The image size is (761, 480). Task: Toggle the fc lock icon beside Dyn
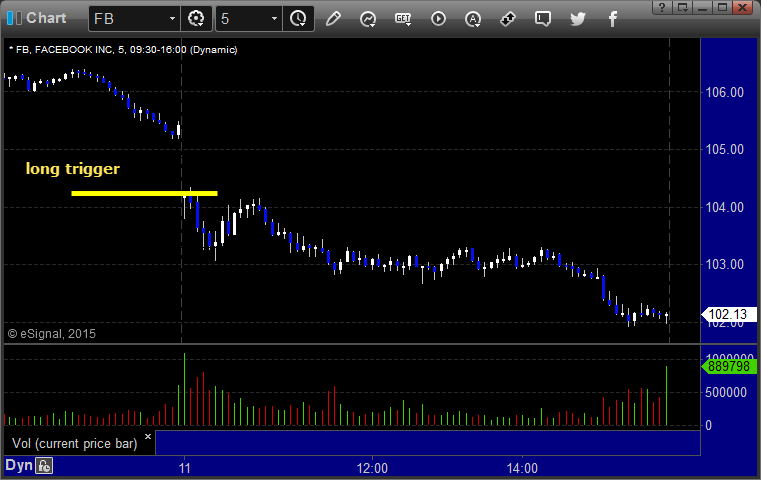pyautogui.click(x=44, y=466)
